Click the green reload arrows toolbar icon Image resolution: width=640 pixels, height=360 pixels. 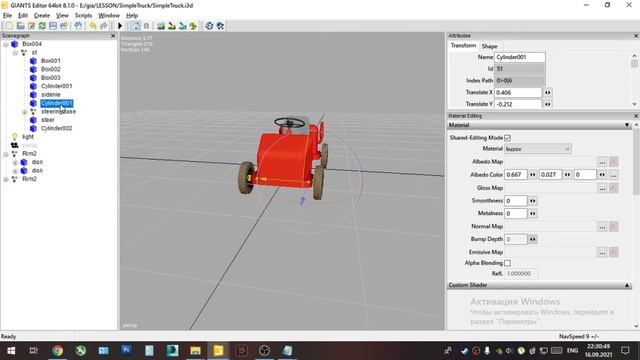(x=42, y=26)
